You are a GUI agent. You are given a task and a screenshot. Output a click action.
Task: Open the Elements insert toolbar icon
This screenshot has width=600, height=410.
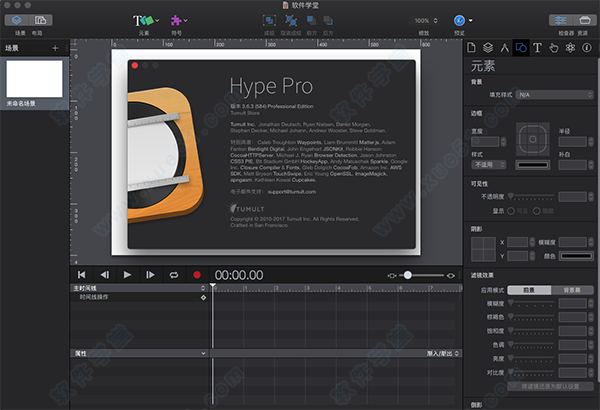[143, 21]
